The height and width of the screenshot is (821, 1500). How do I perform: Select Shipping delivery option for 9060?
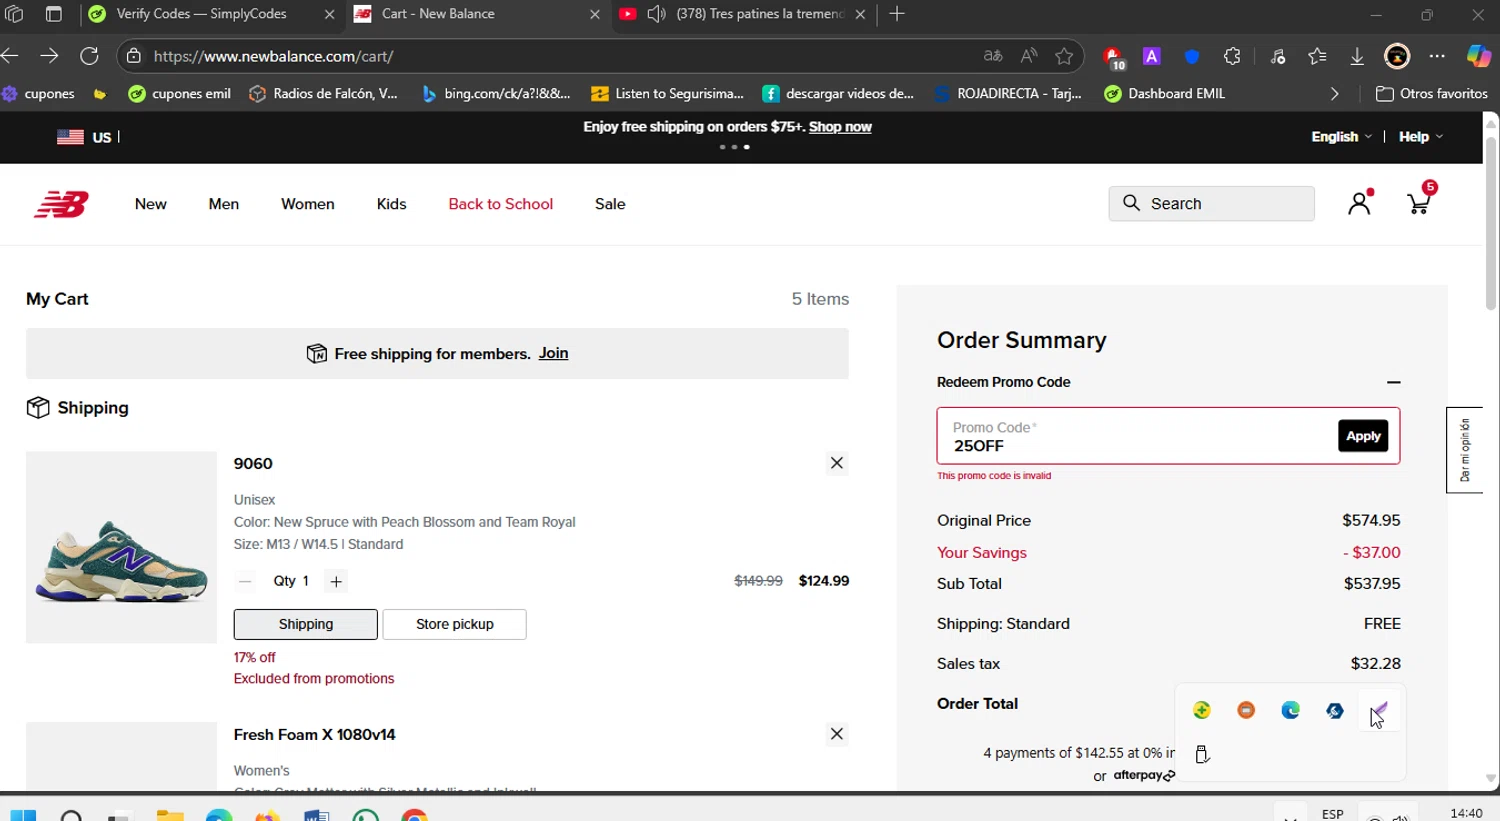(306, 624)
